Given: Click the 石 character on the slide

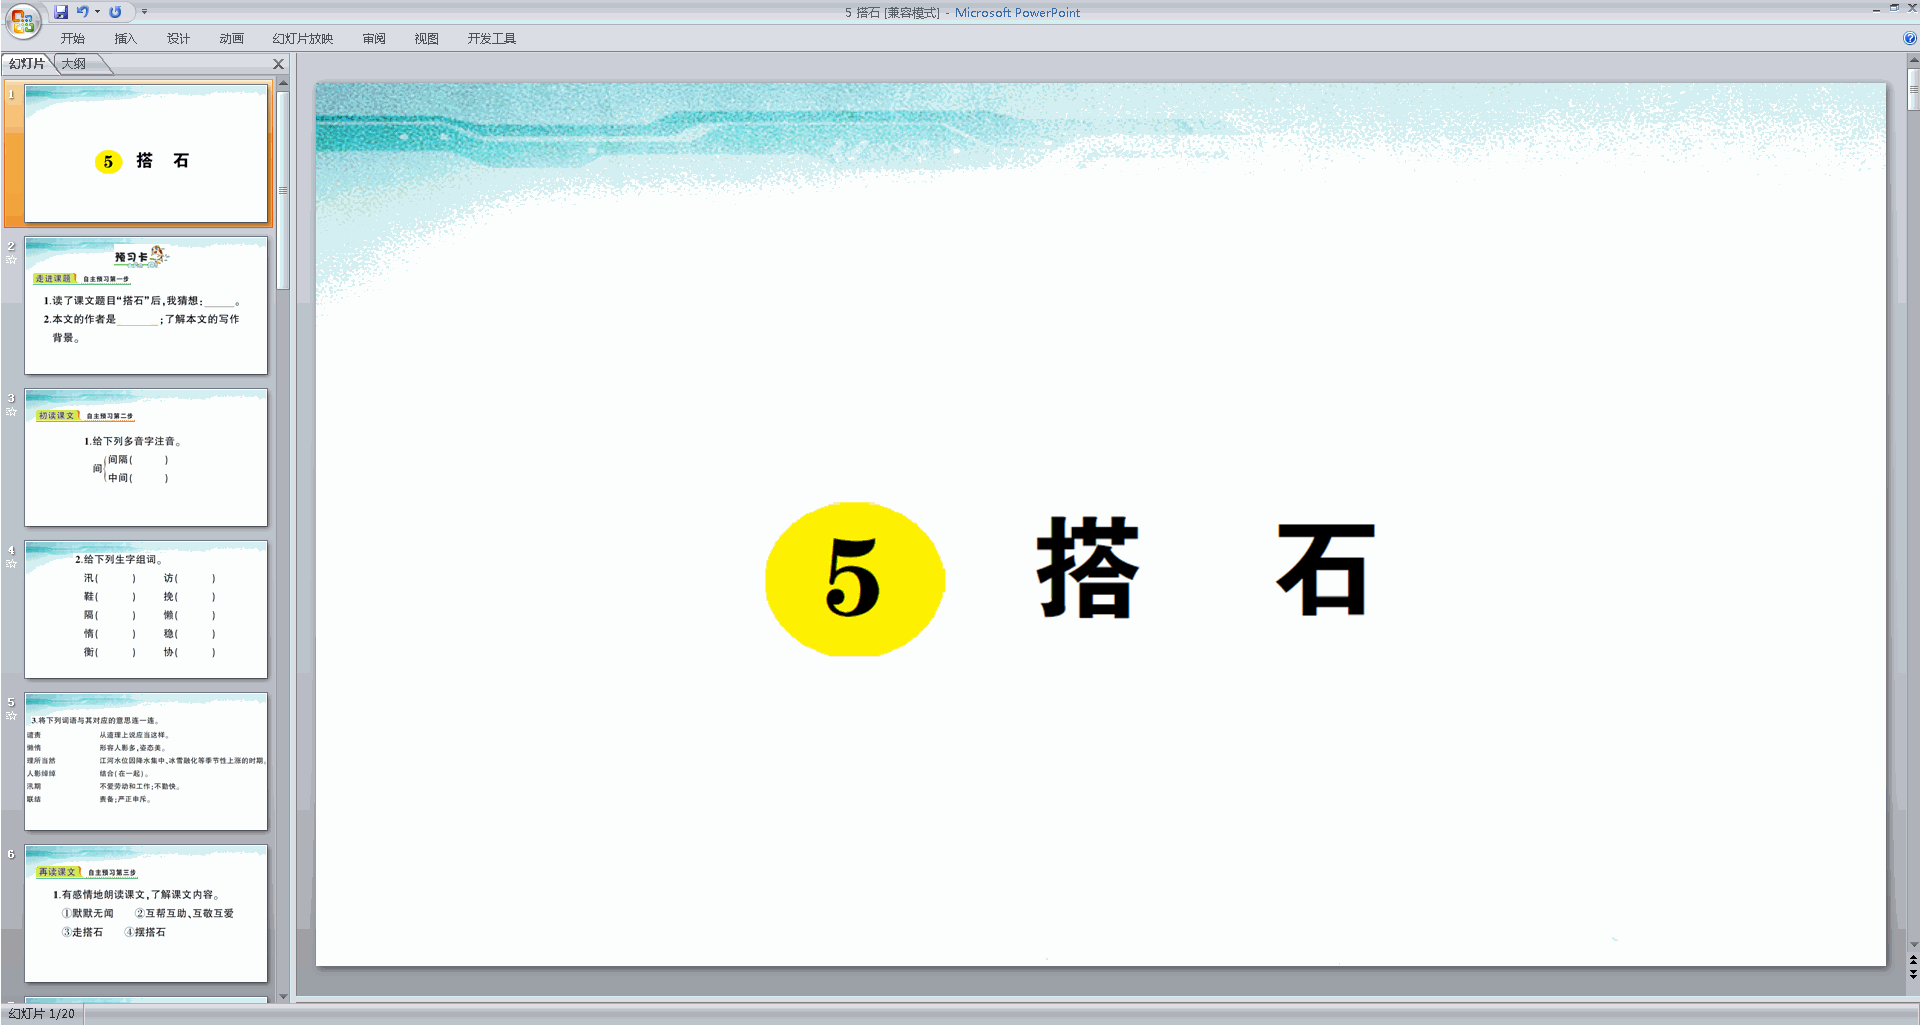Looking at the screenshot, I should coord(1326,568).
